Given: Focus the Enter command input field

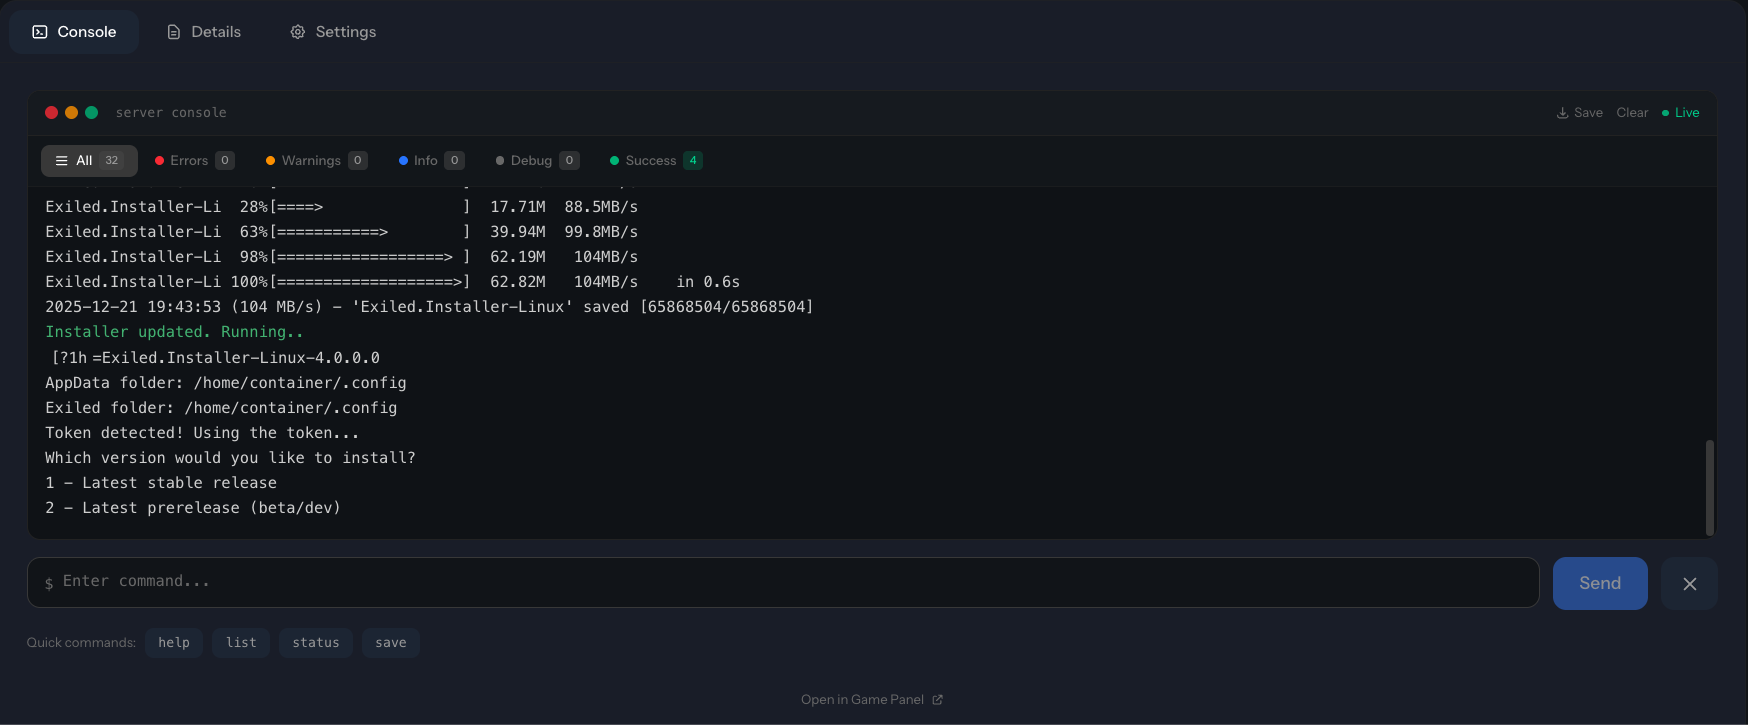Looking at the screenshot, I should [x=783, y=582].
